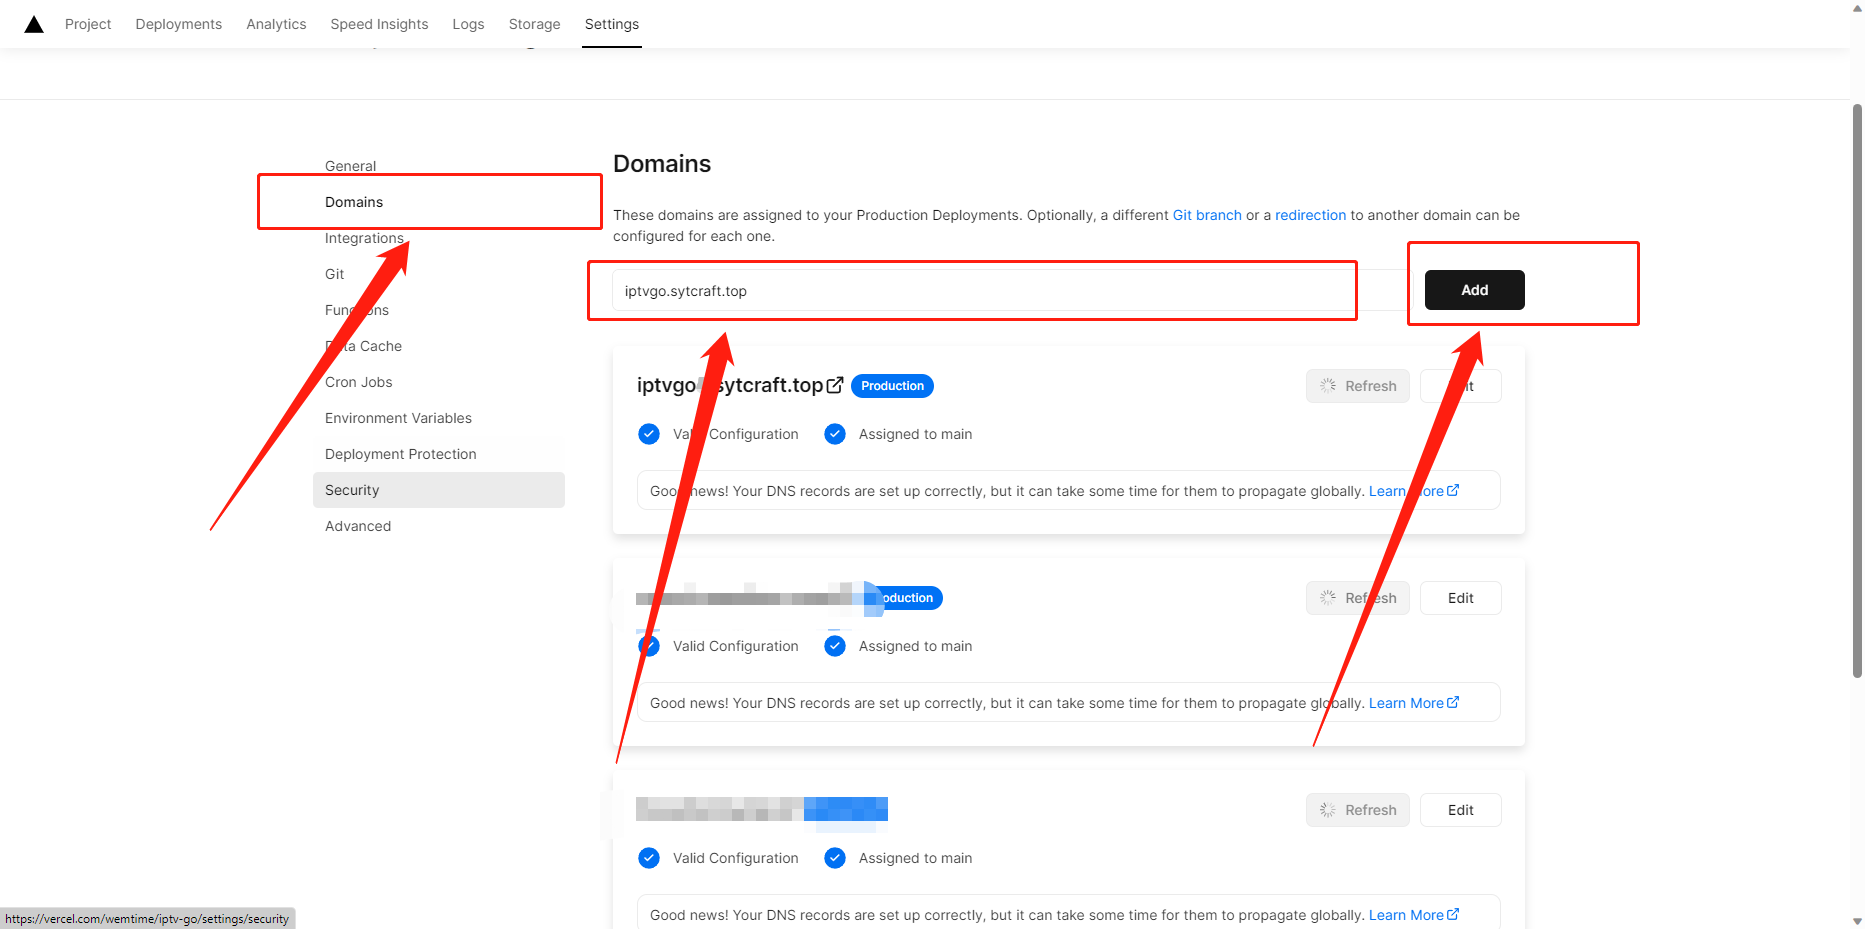Go to Speed Insights tab

[x=379, y=24]
